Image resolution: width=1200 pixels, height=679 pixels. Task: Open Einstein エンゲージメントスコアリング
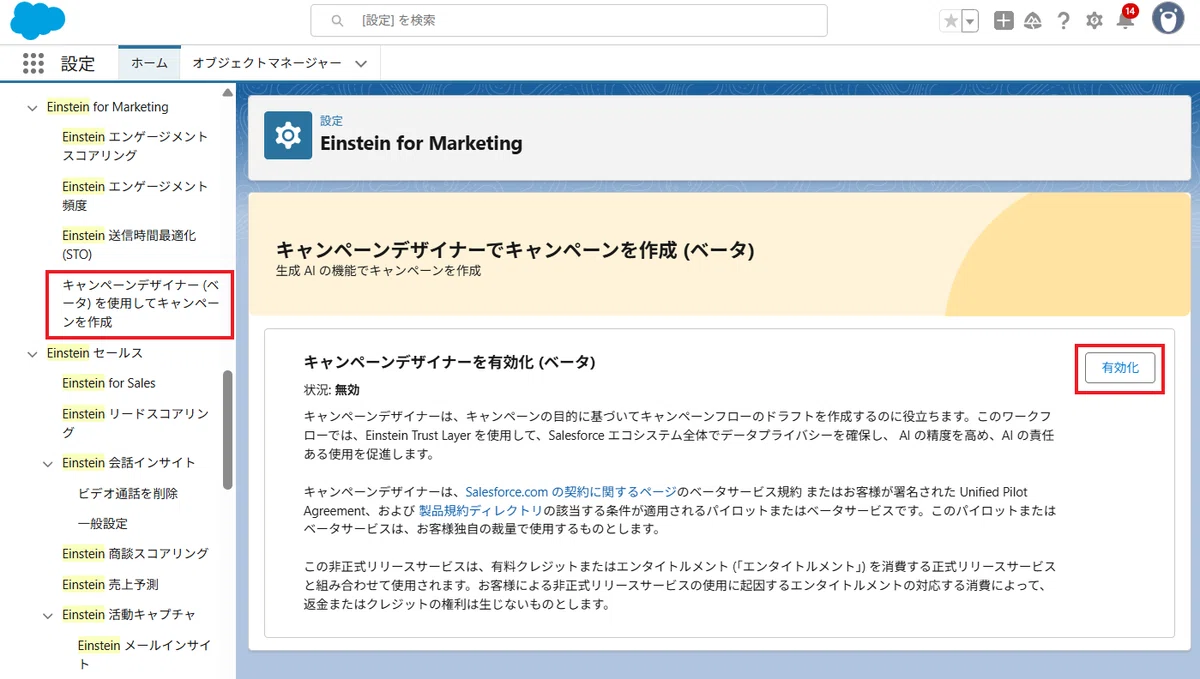[135, 146]
